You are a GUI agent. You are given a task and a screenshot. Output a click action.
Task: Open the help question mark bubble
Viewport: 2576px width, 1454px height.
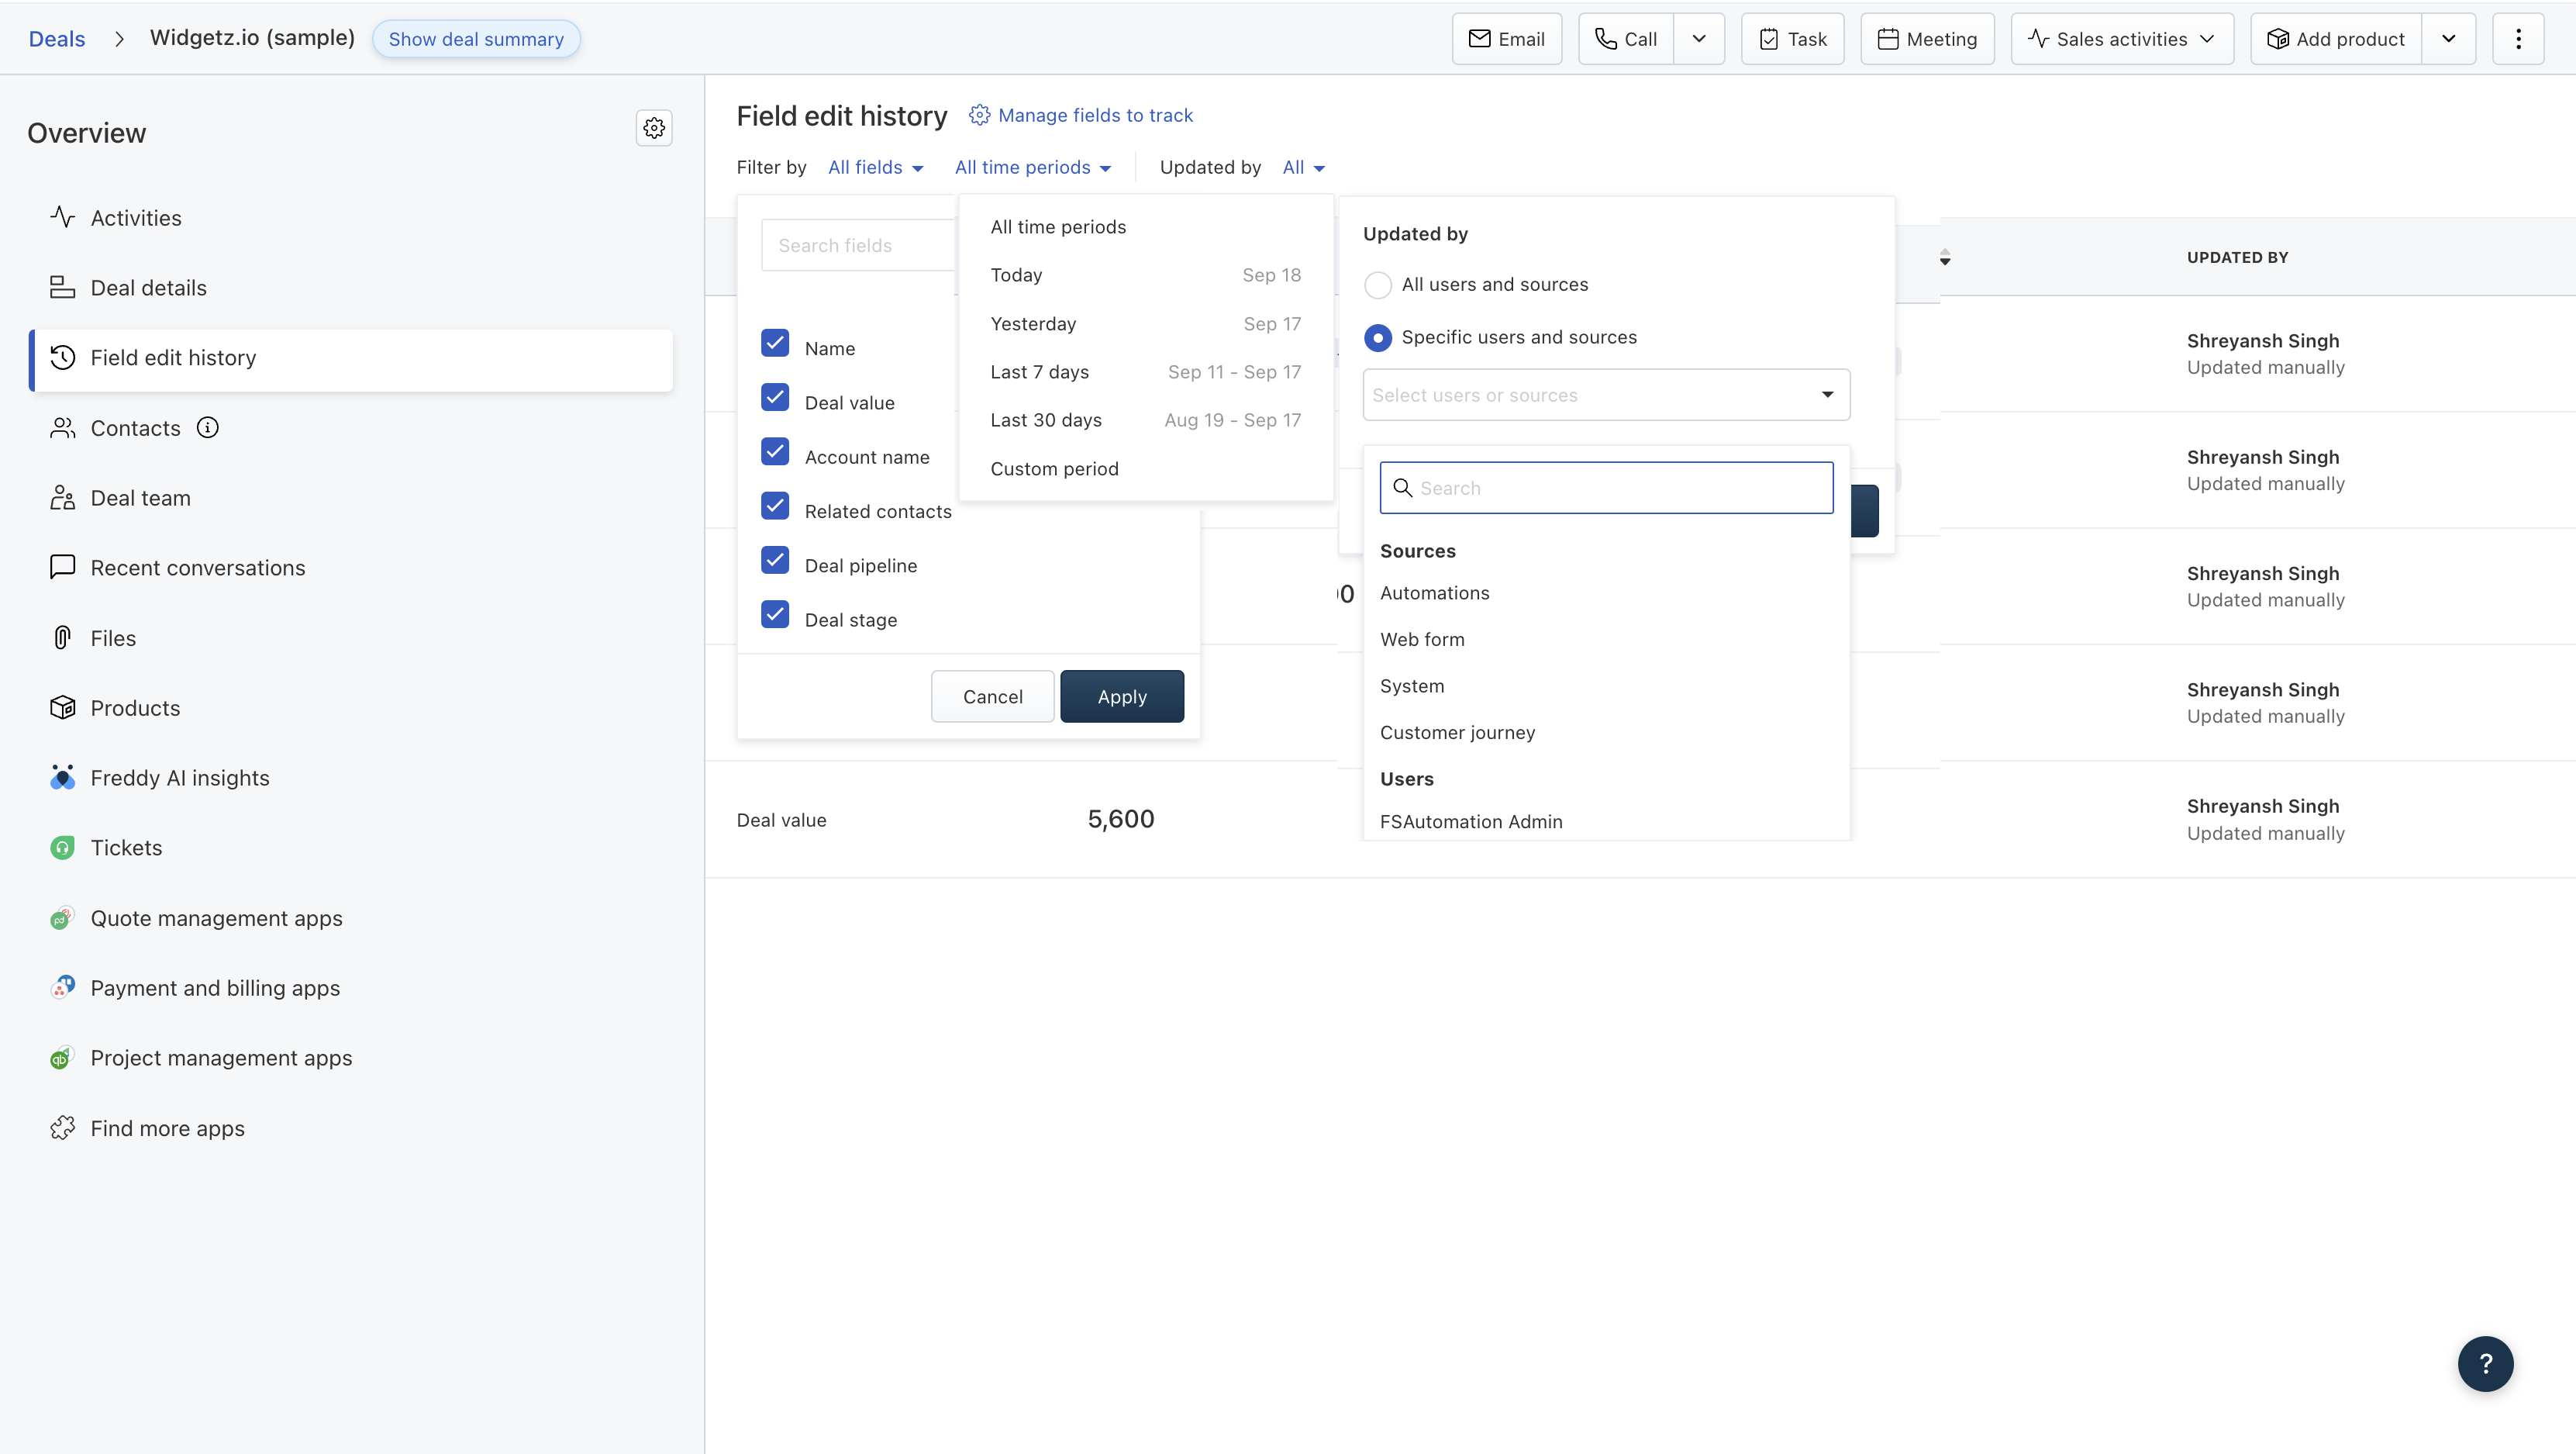pyautogui.click(x=2485, y=1363)
